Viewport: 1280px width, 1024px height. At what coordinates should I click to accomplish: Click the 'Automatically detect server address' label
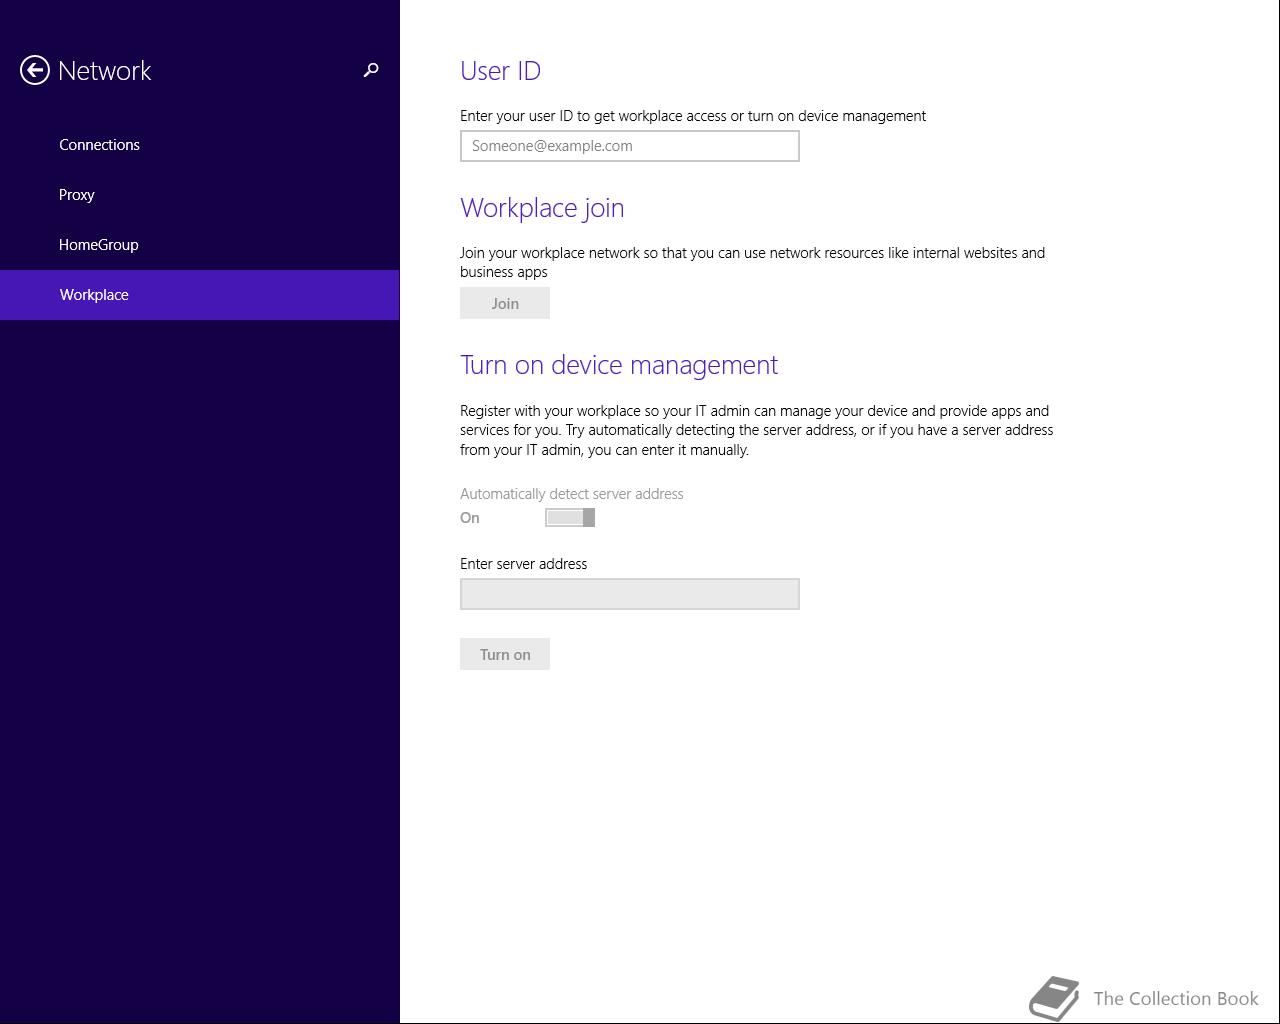[x=572, y=494]
